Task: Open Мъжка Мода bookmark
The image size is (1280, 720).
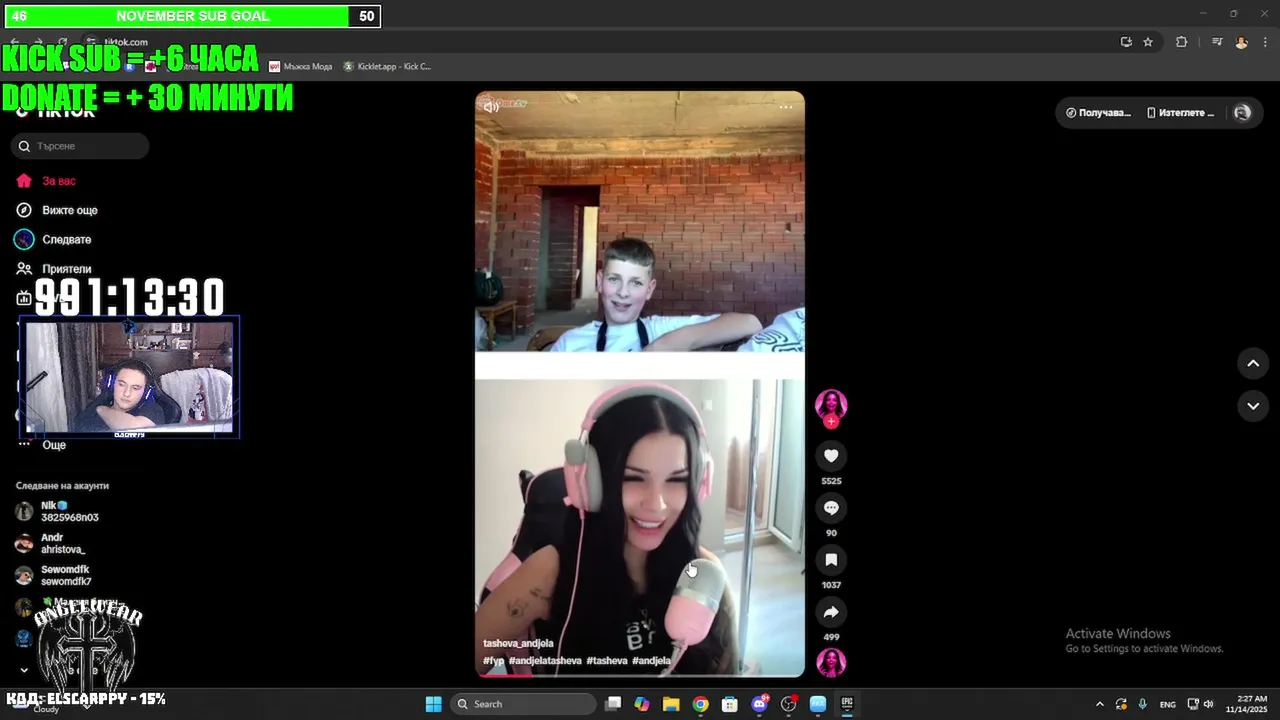Action: click(x=301, y=67)
